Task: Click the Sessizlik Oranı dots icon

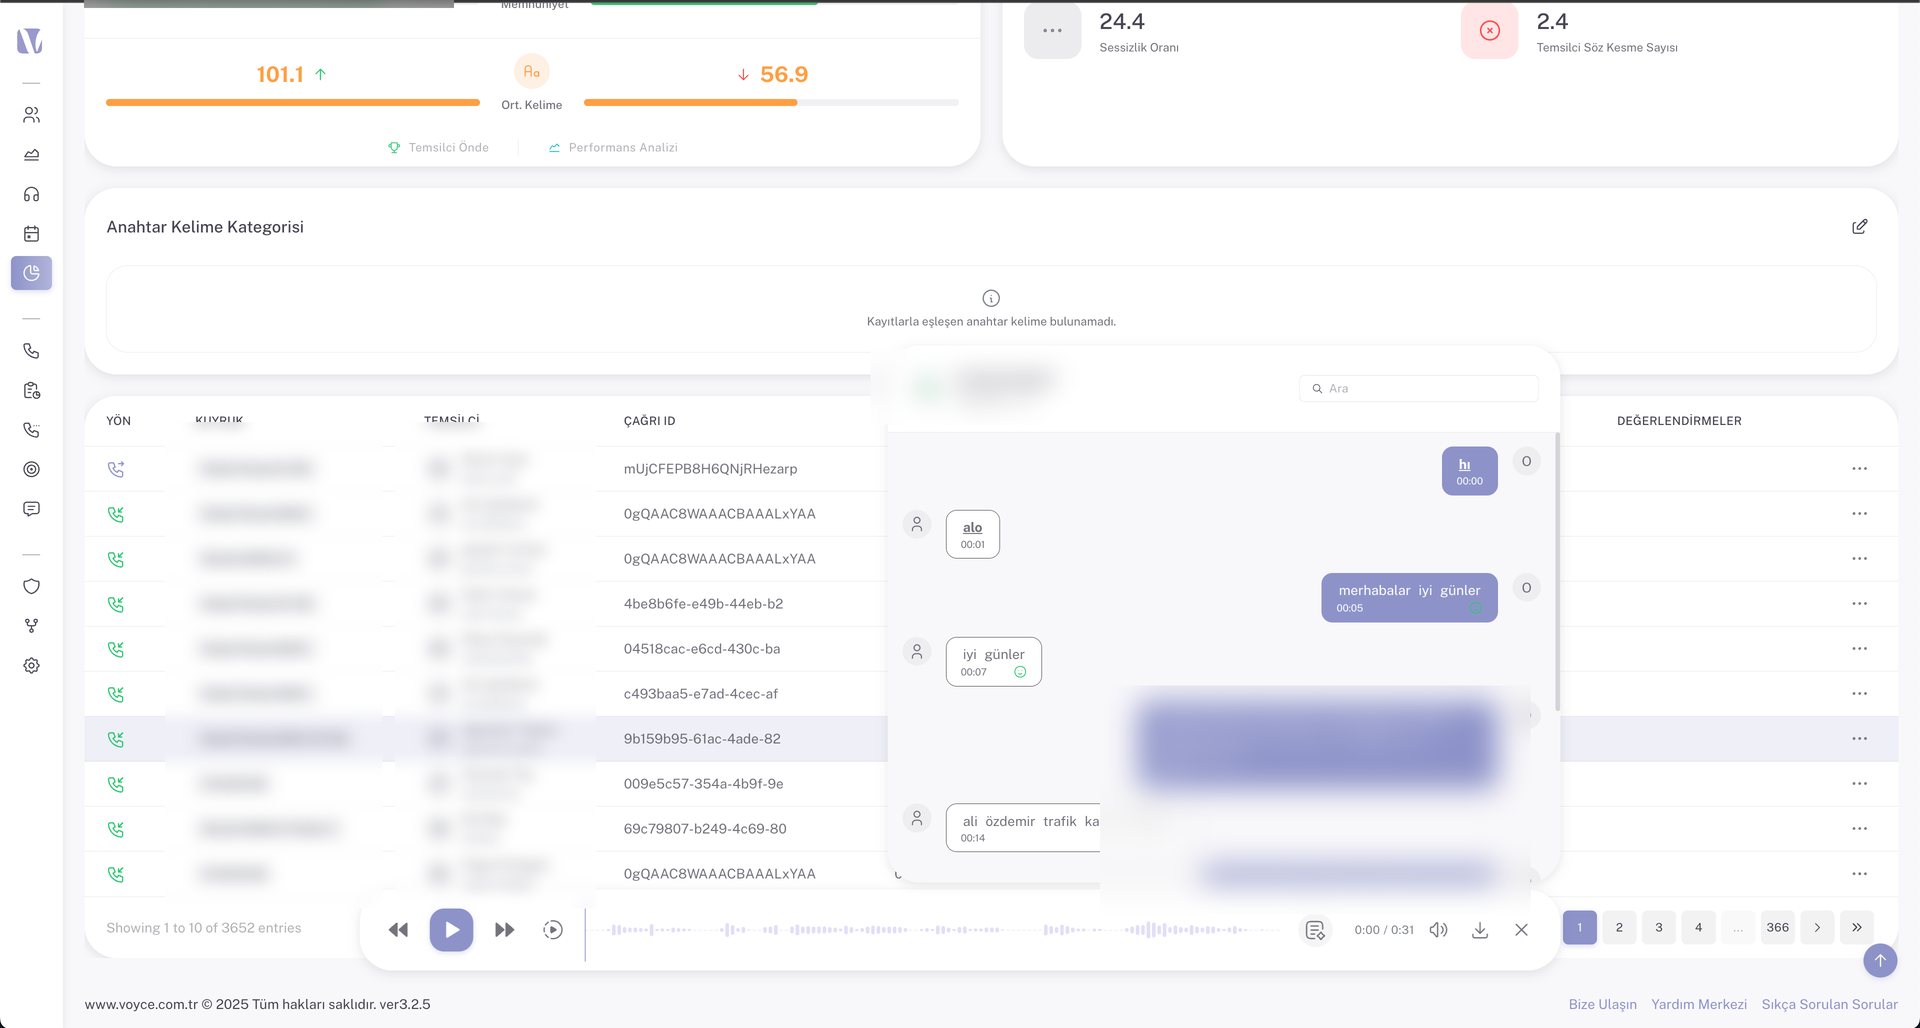Action: (1052, 31)
